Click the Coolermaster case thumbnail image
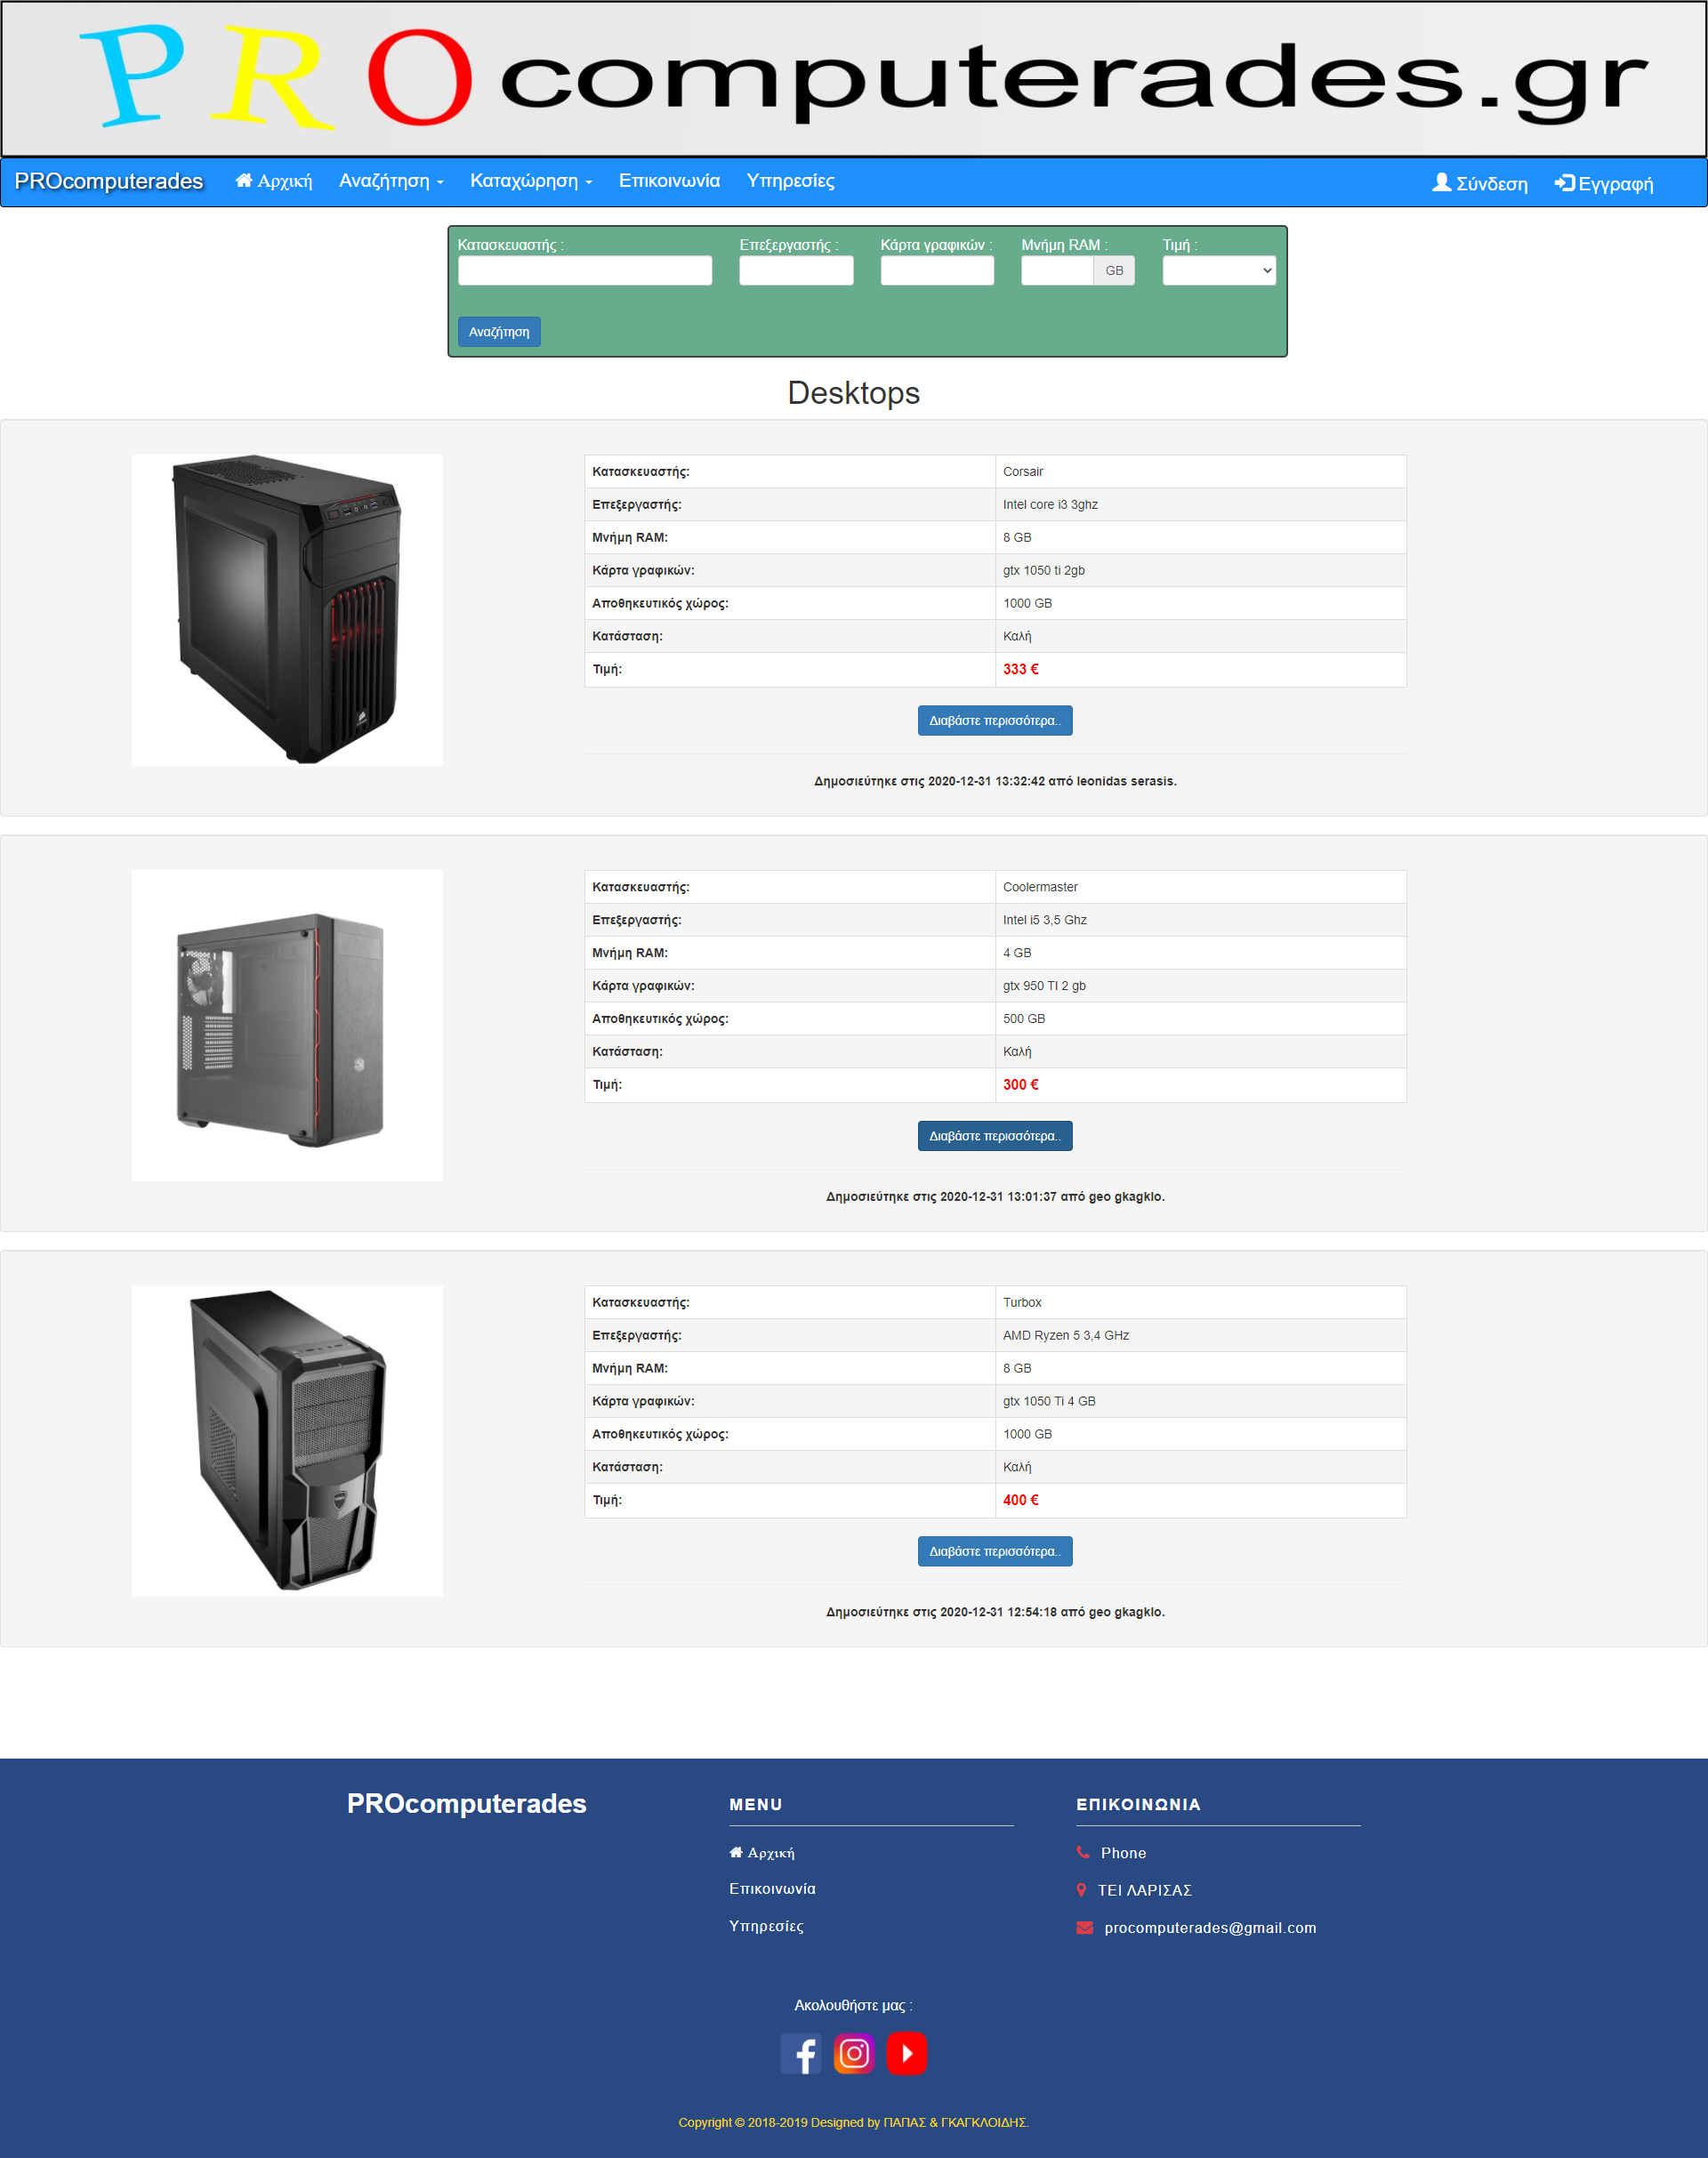The width and height of the screenshot is (1708, 2158). click(287, 1025)
